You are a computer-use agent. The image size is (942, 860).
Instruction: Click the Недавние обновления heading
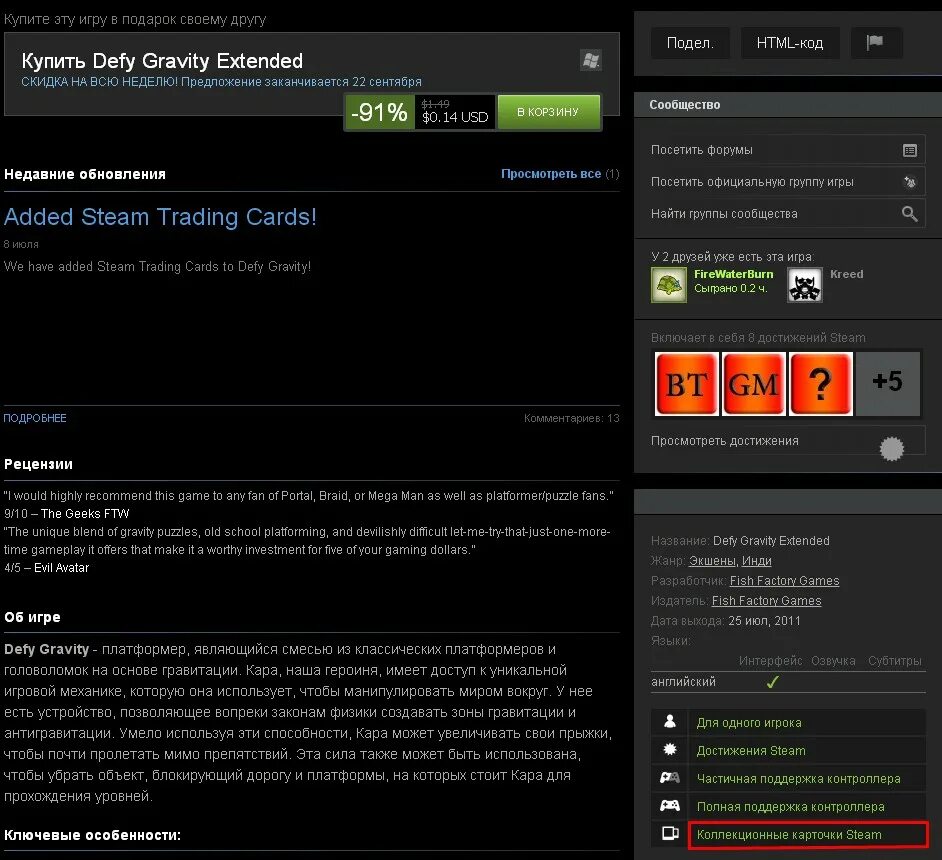pyautogui.click(x=85, y=174)
